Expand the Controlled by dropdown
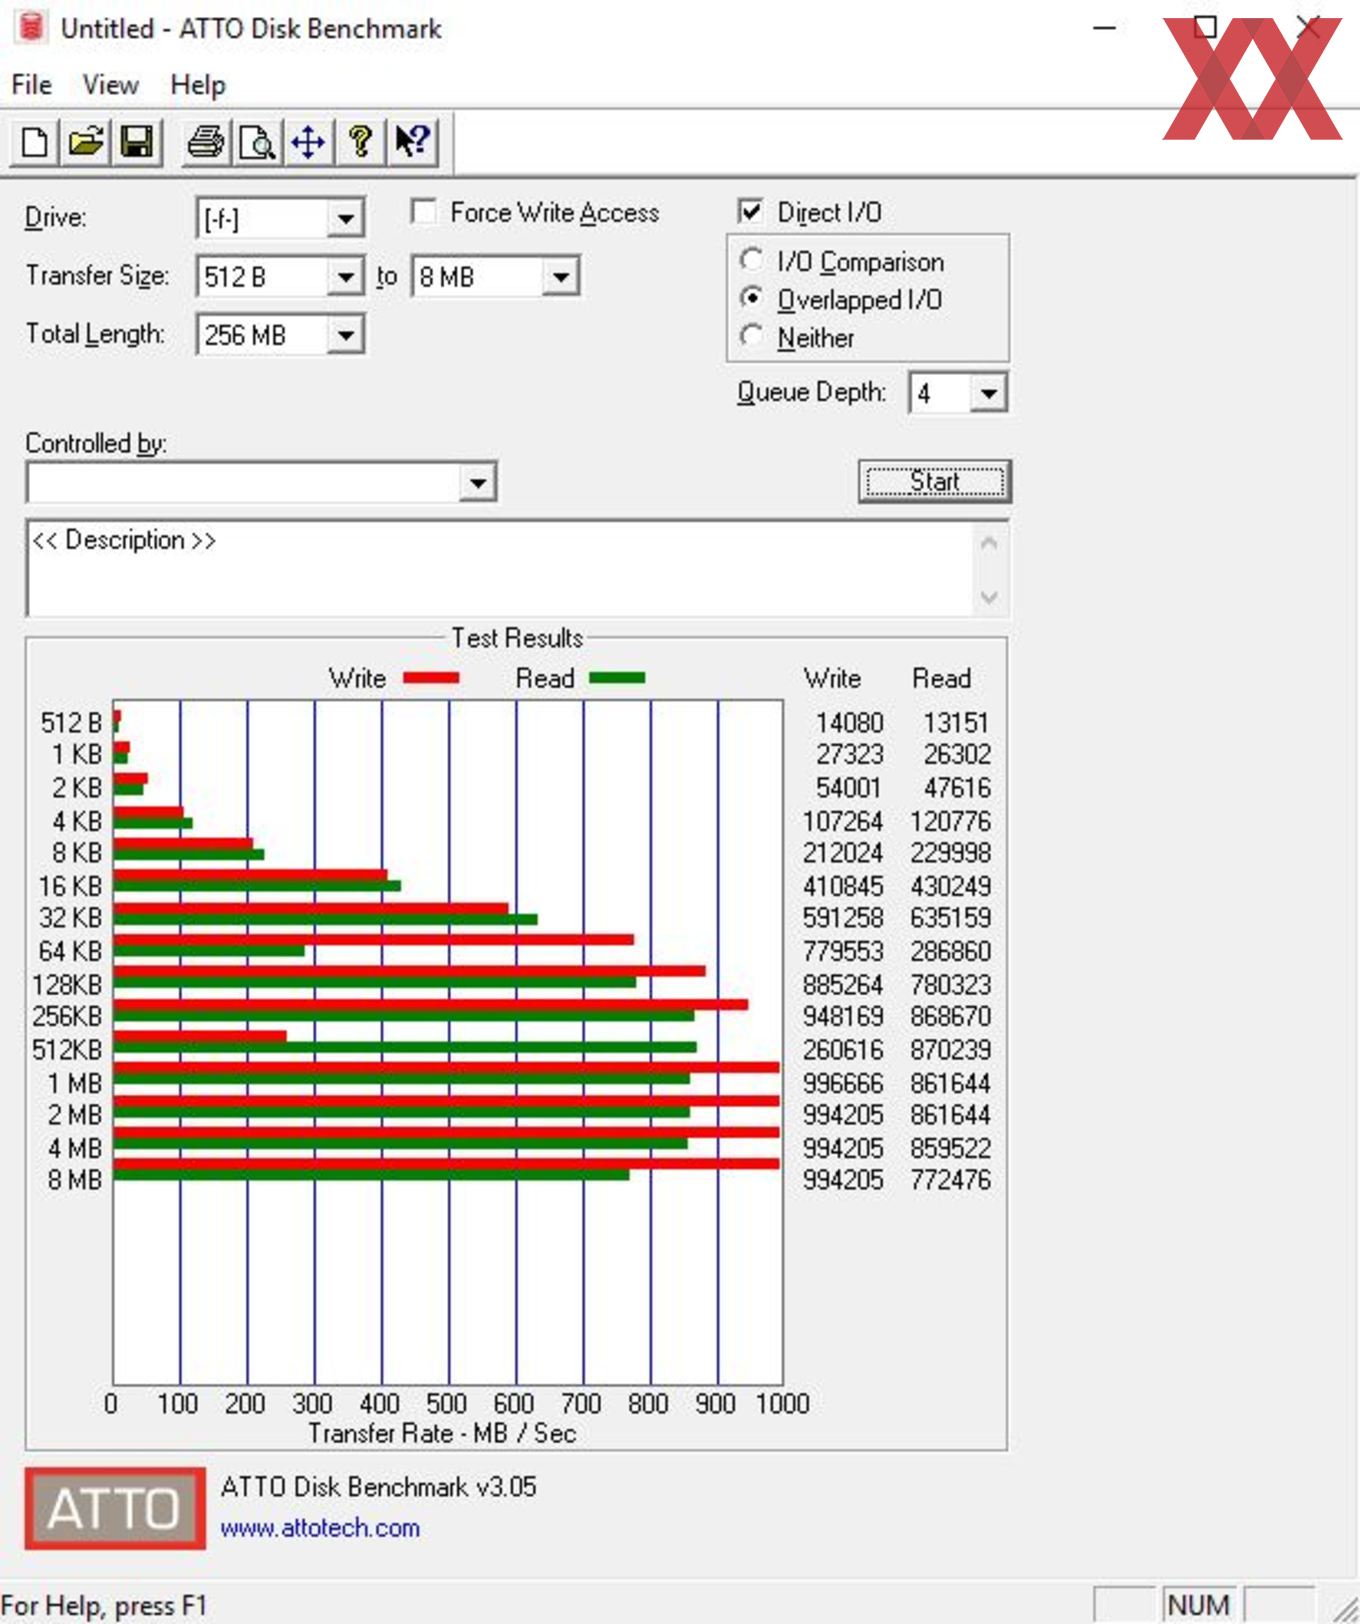 pos(478,484)
